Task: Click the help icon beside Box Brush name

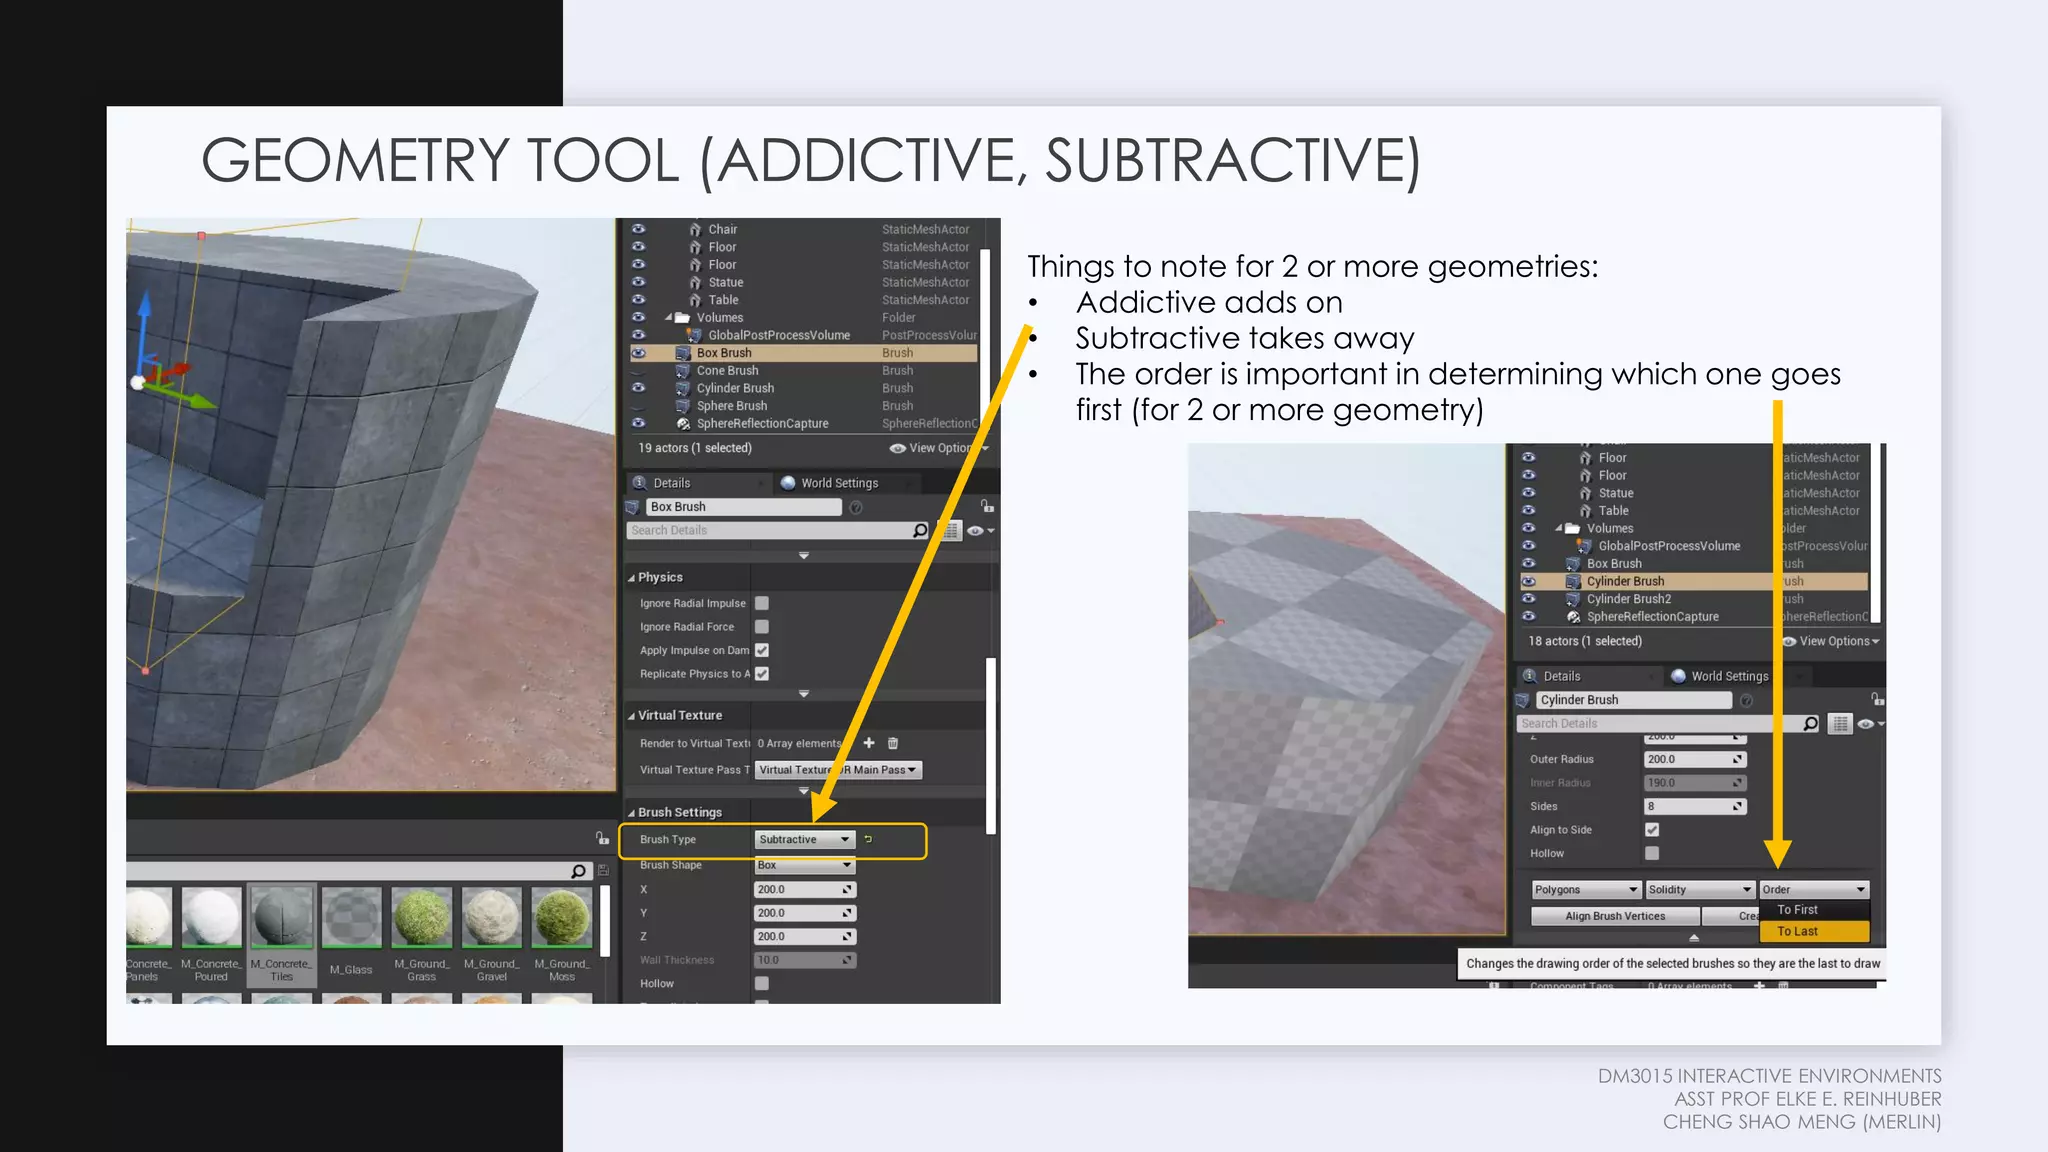Action: point(856,507)
